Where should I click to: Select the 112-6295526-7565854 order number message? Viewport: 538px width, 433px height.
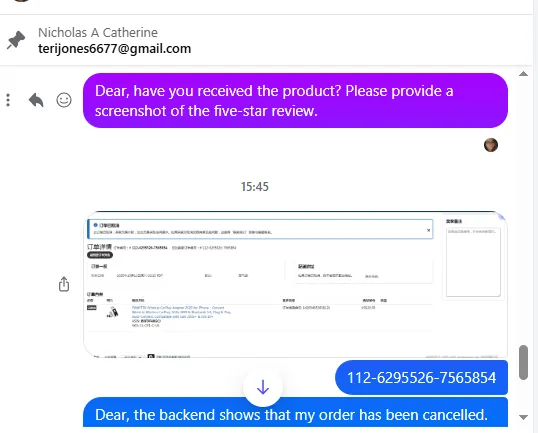421,378
